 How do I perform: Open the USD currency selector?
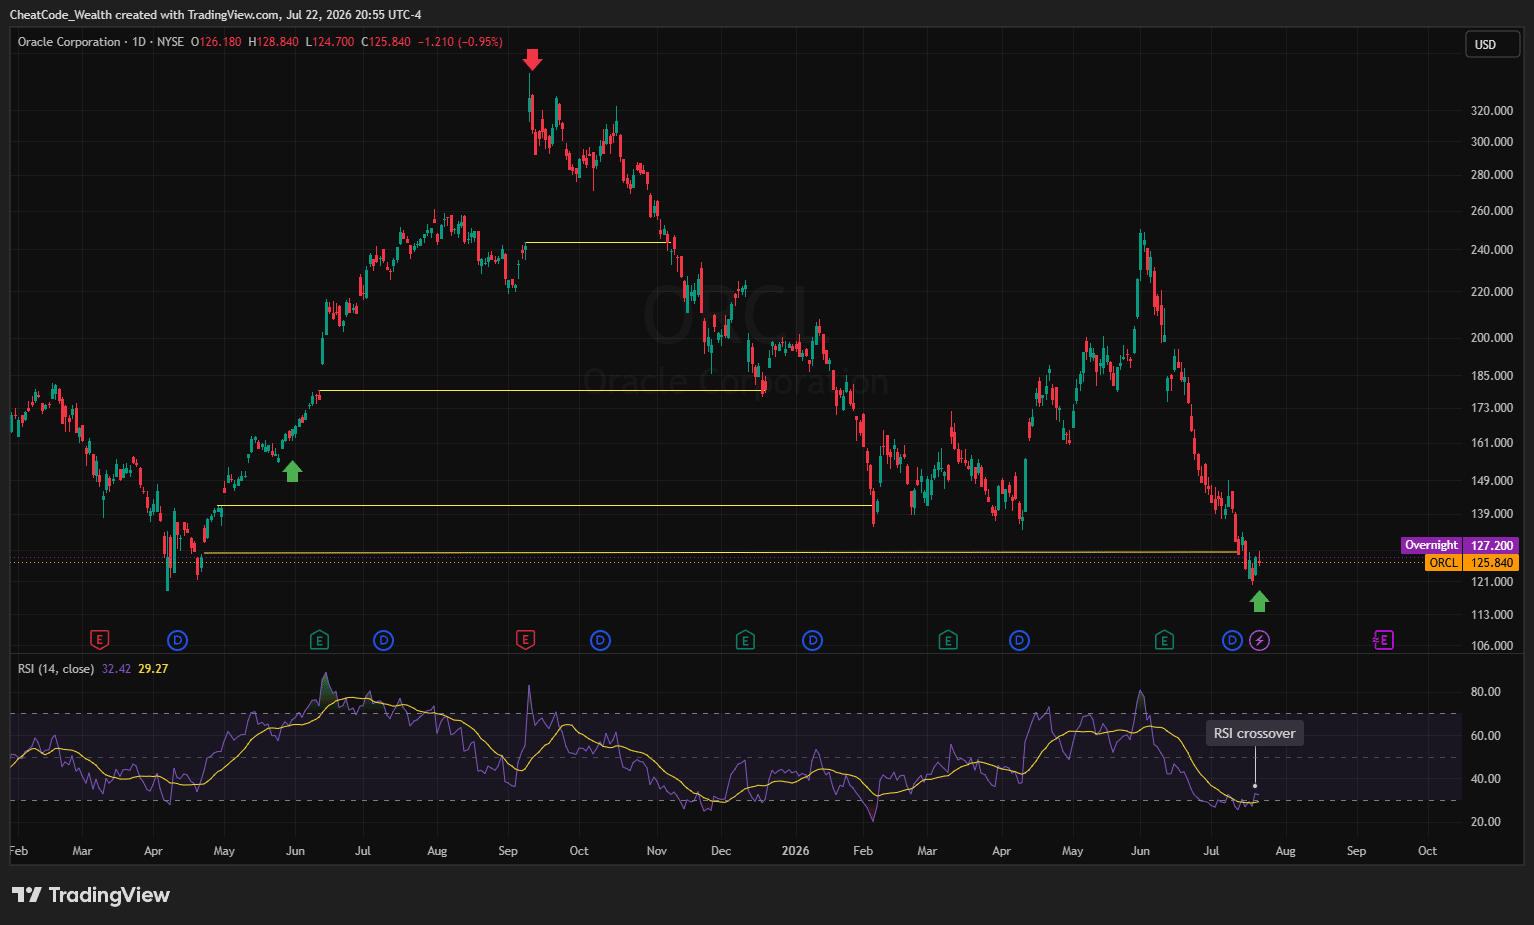point(1492,44)
